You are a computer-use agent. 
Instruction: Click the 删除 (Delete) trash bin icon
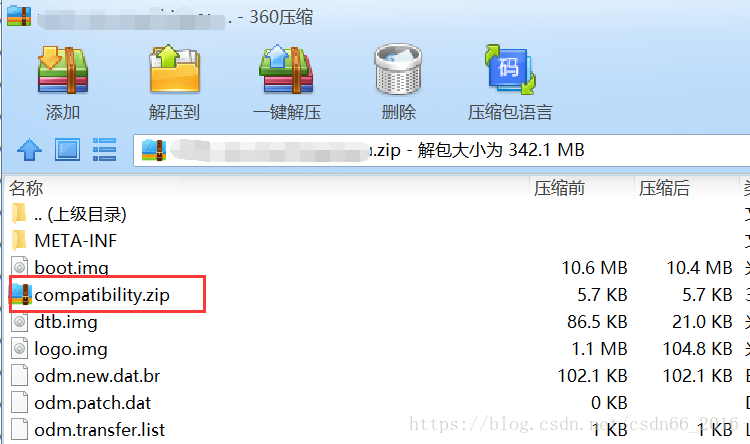(x=398, y=70)
